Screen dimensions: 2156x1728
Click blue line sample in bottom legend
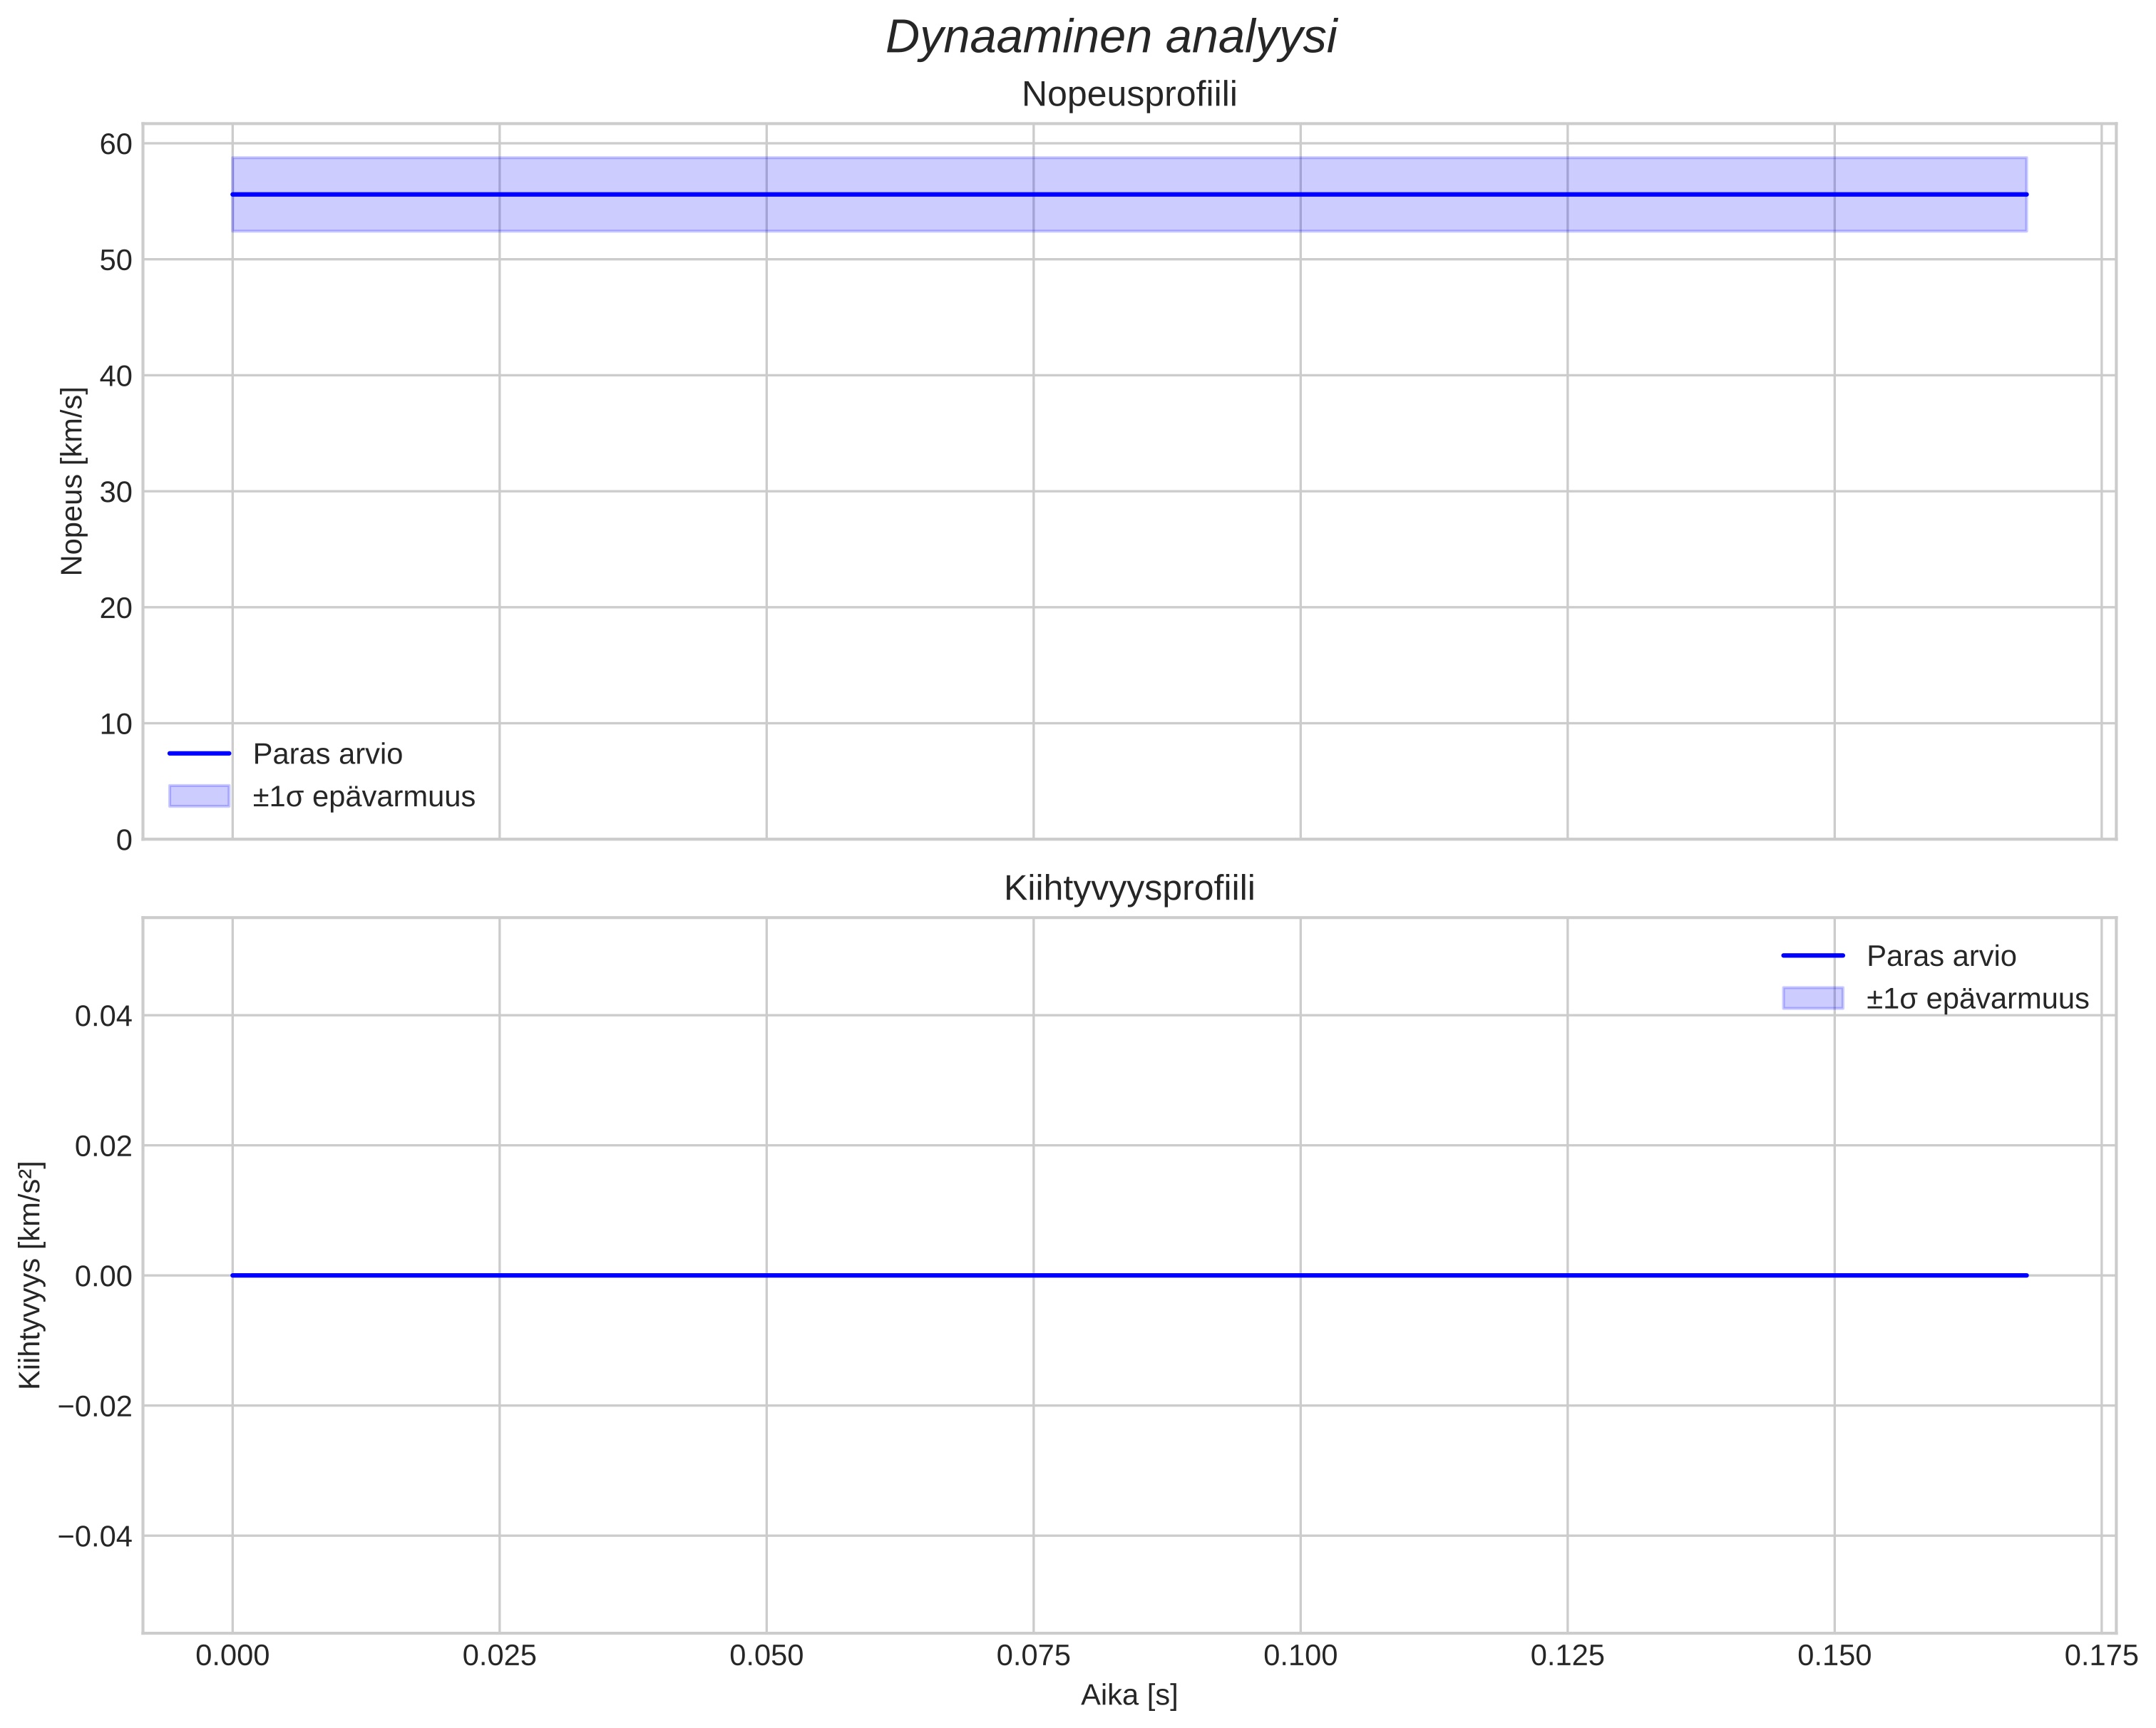pos(1813,956)
